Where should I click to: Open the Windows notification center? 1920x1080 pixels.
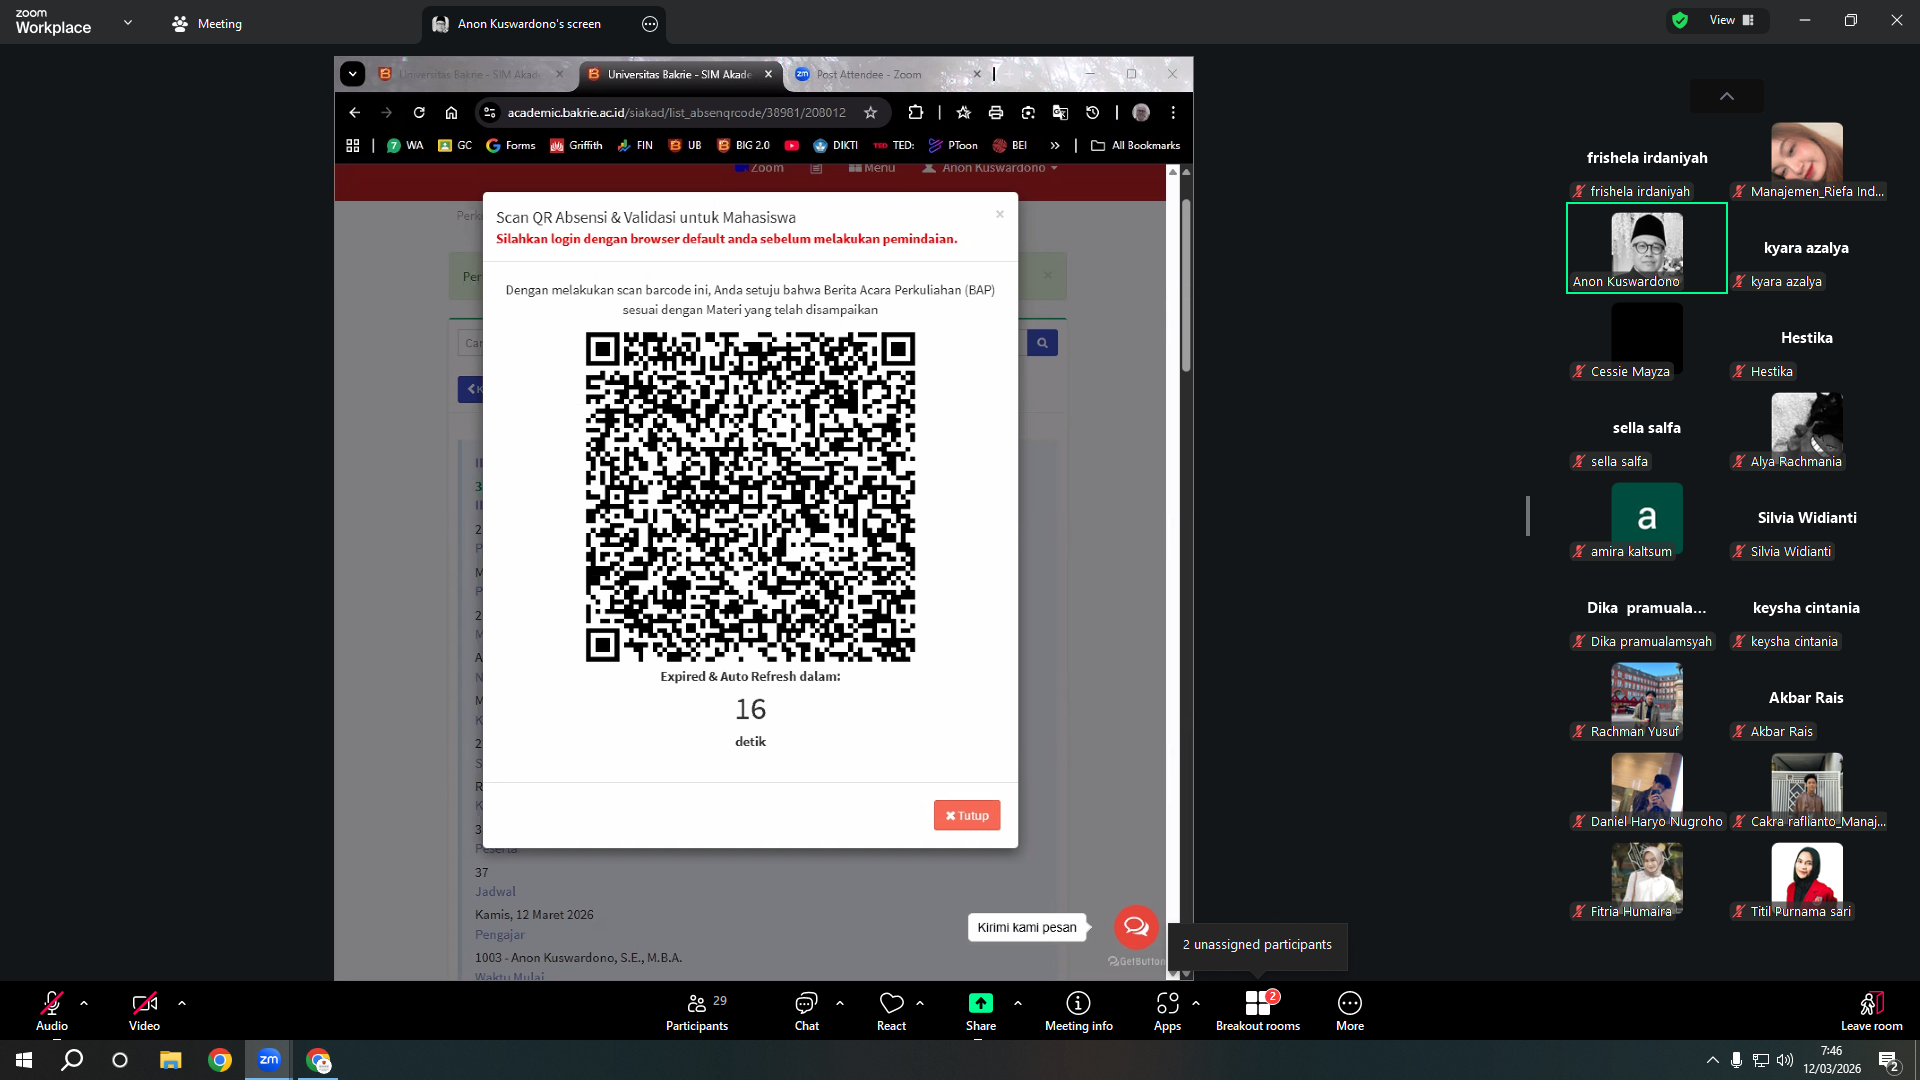[x=1889, y=1061]
